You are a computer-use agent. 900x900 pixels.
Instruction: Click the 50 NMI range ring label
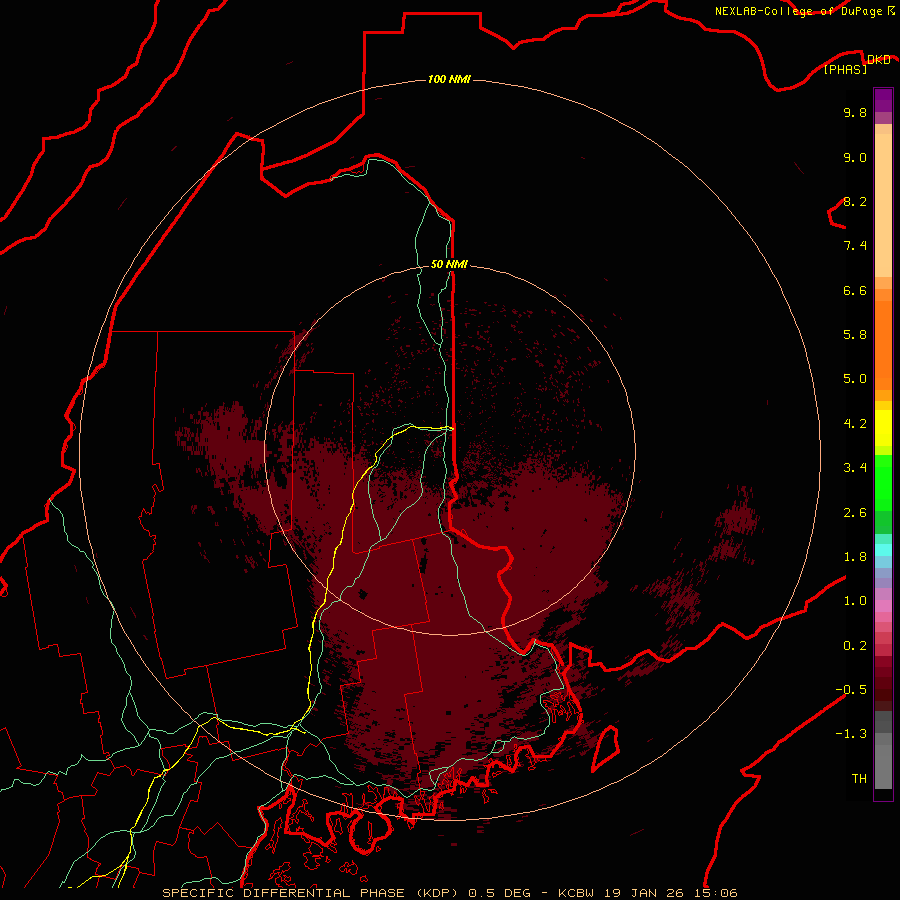tap(449, 264)
